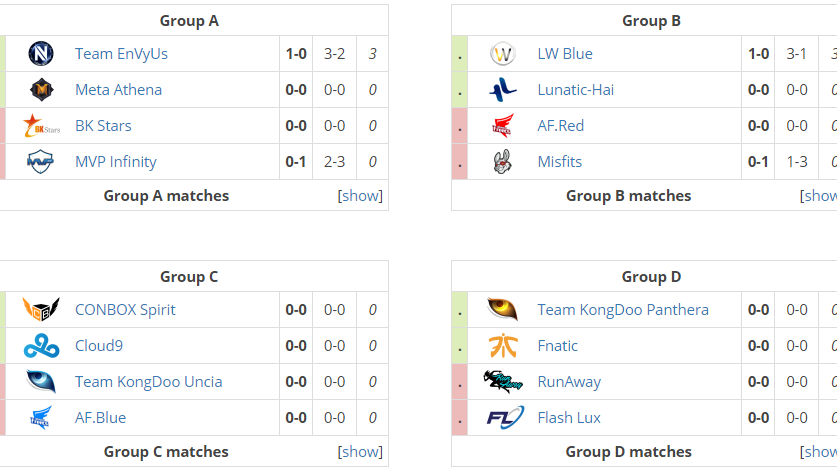Click the MVP Infinity logo icon
The width and height of the screenshot is (837, 475).
[x=41, y=162]
